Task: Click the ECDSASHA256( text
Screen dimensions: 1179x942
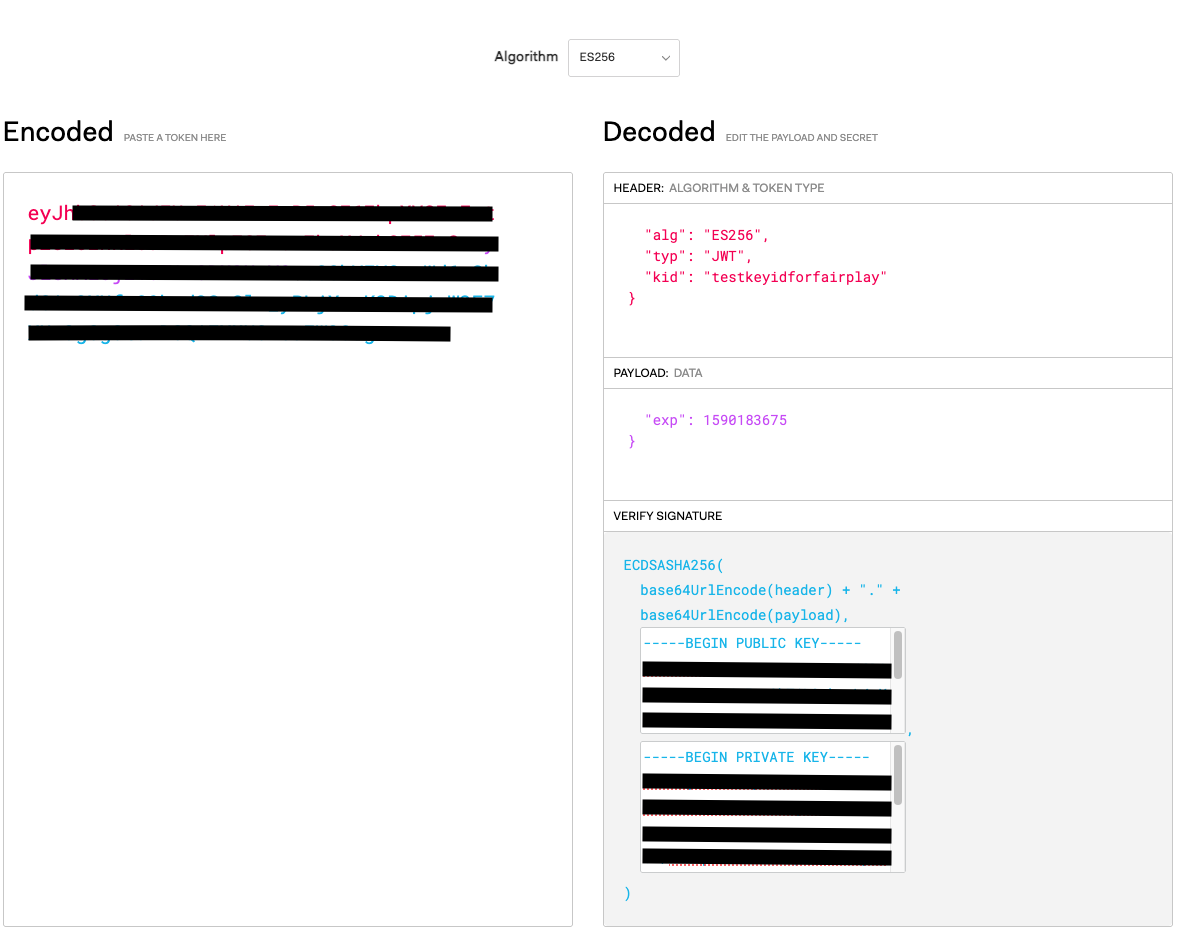Action: tap(673, 565)
